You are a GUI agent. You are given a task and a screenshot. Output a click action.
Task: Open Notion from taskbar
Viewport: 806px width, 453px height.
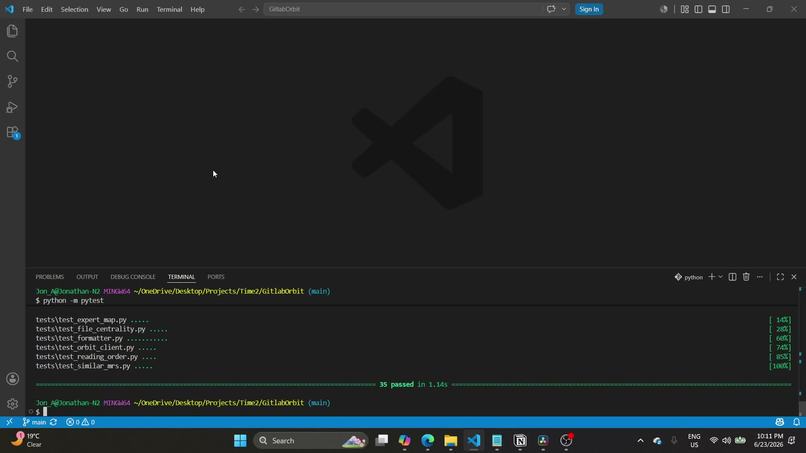[520, 441]
